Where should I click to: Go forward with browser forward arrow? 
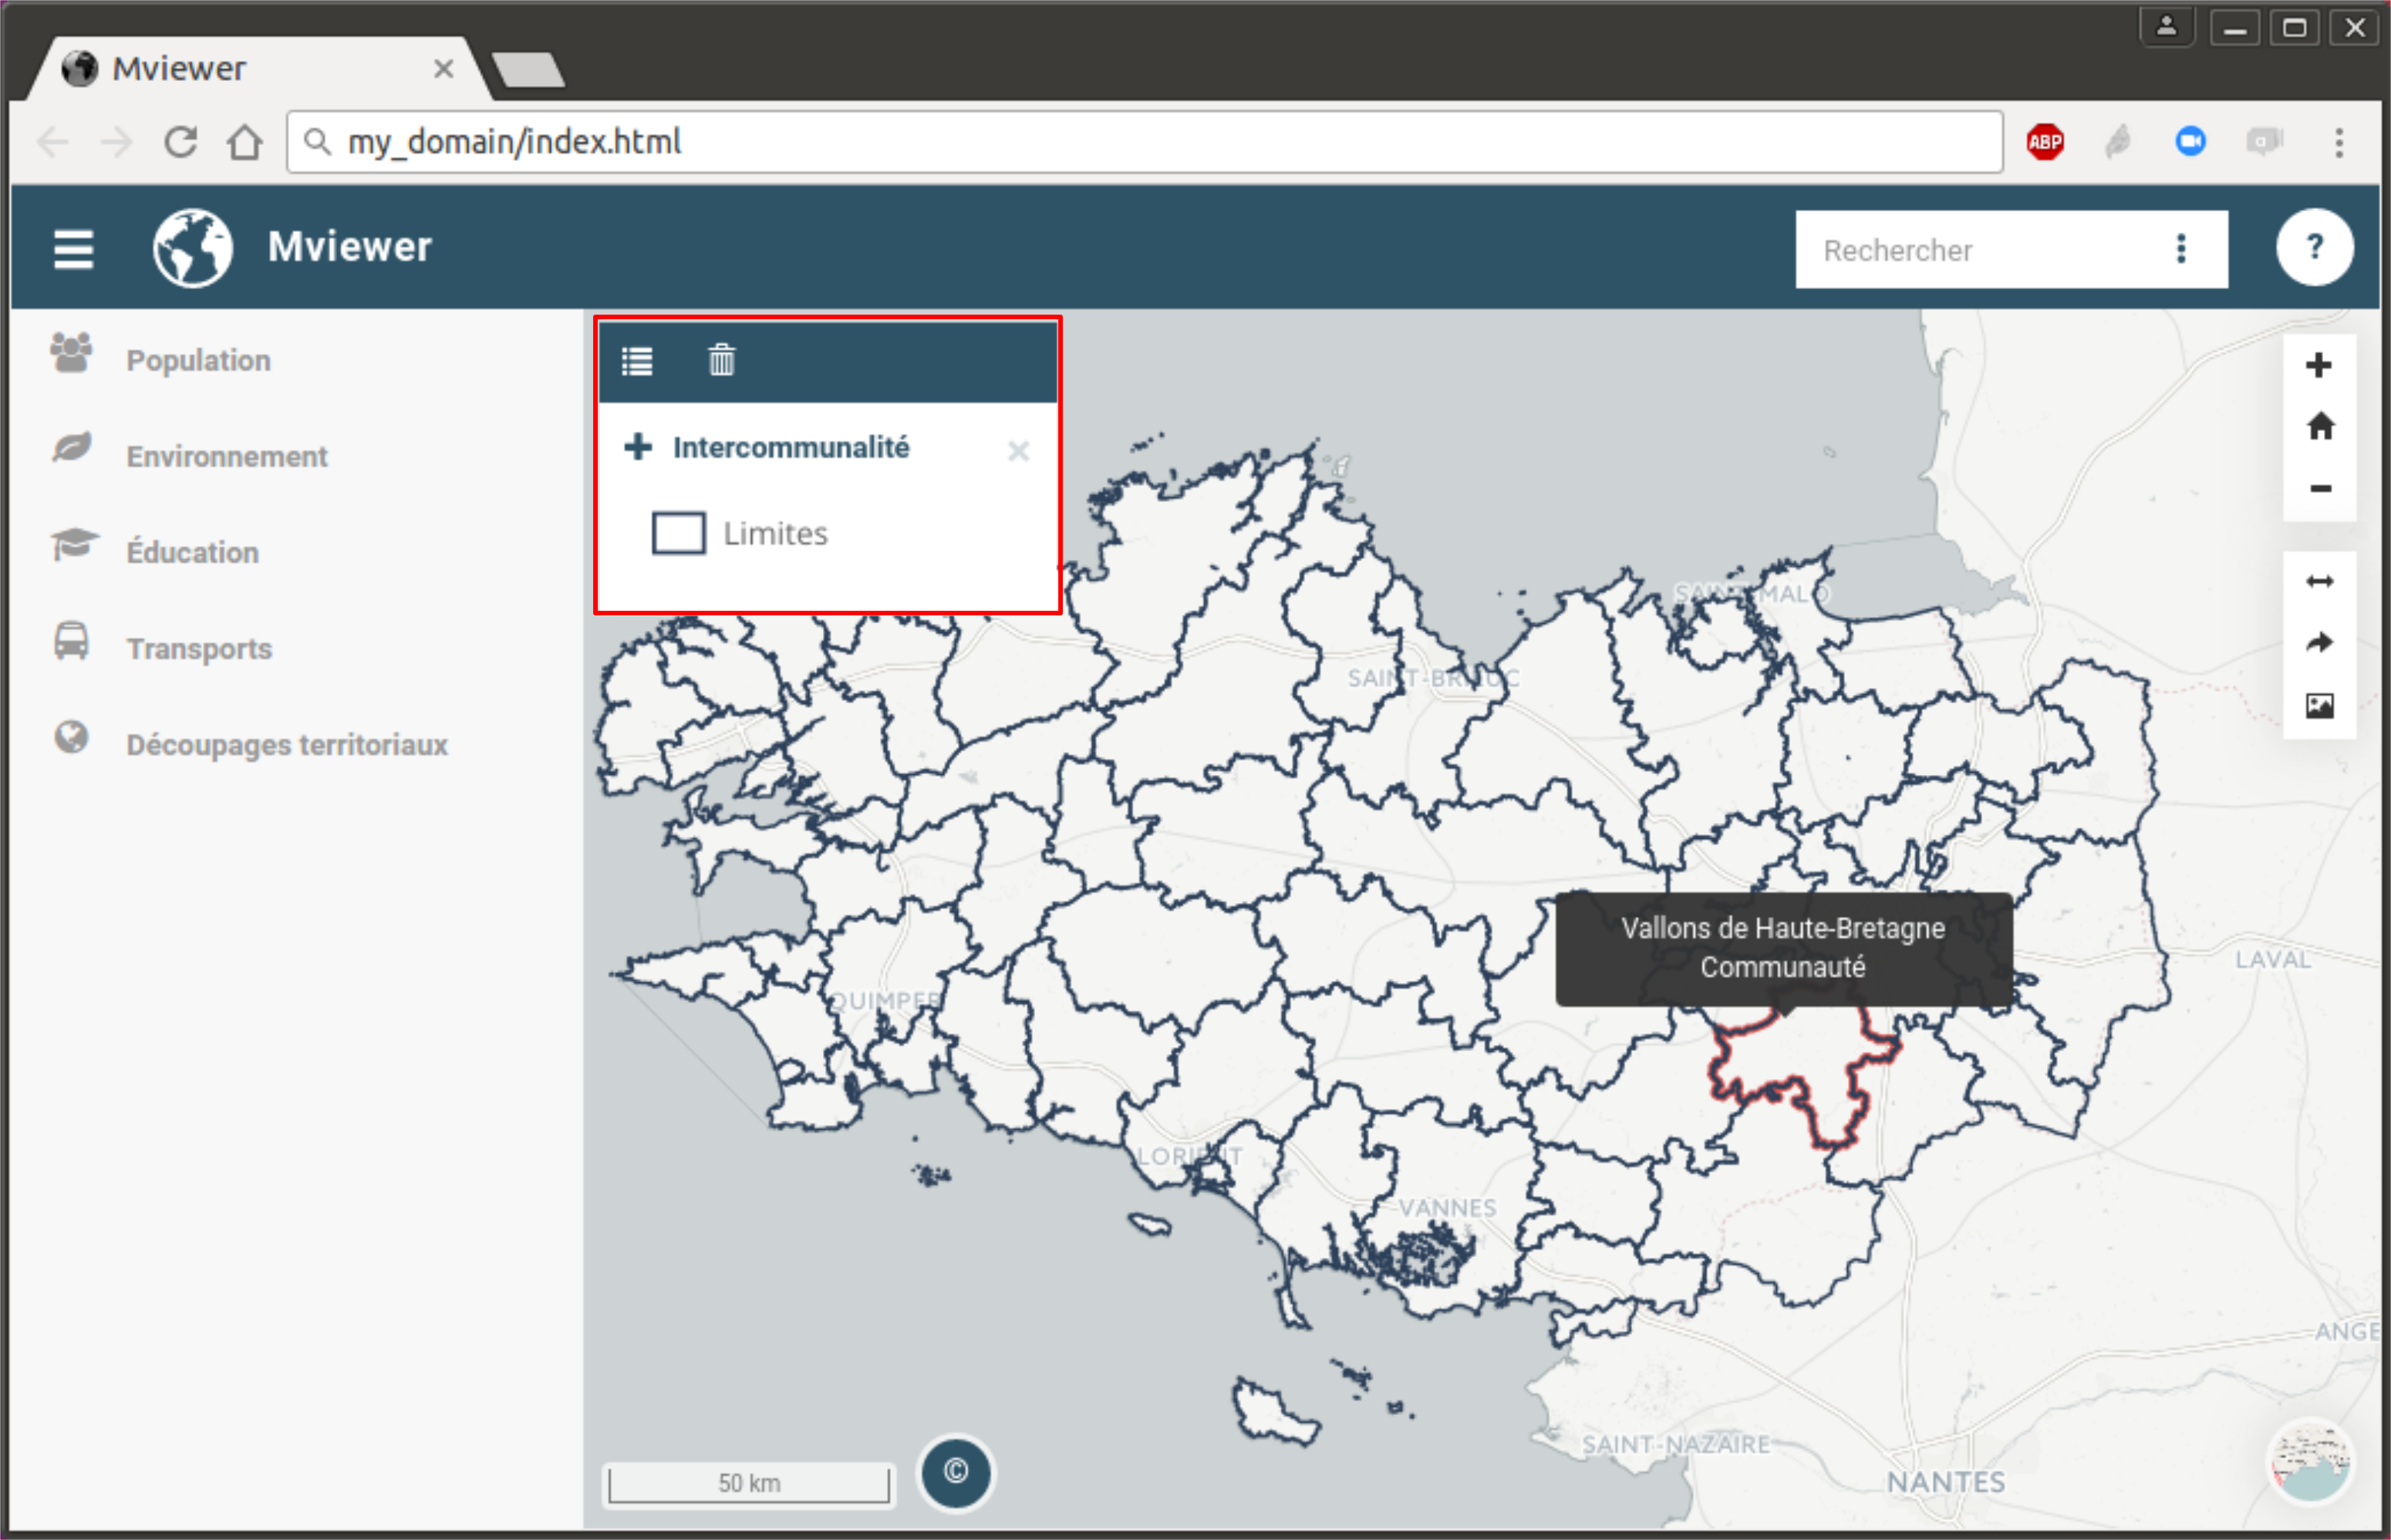pos(117,142)
